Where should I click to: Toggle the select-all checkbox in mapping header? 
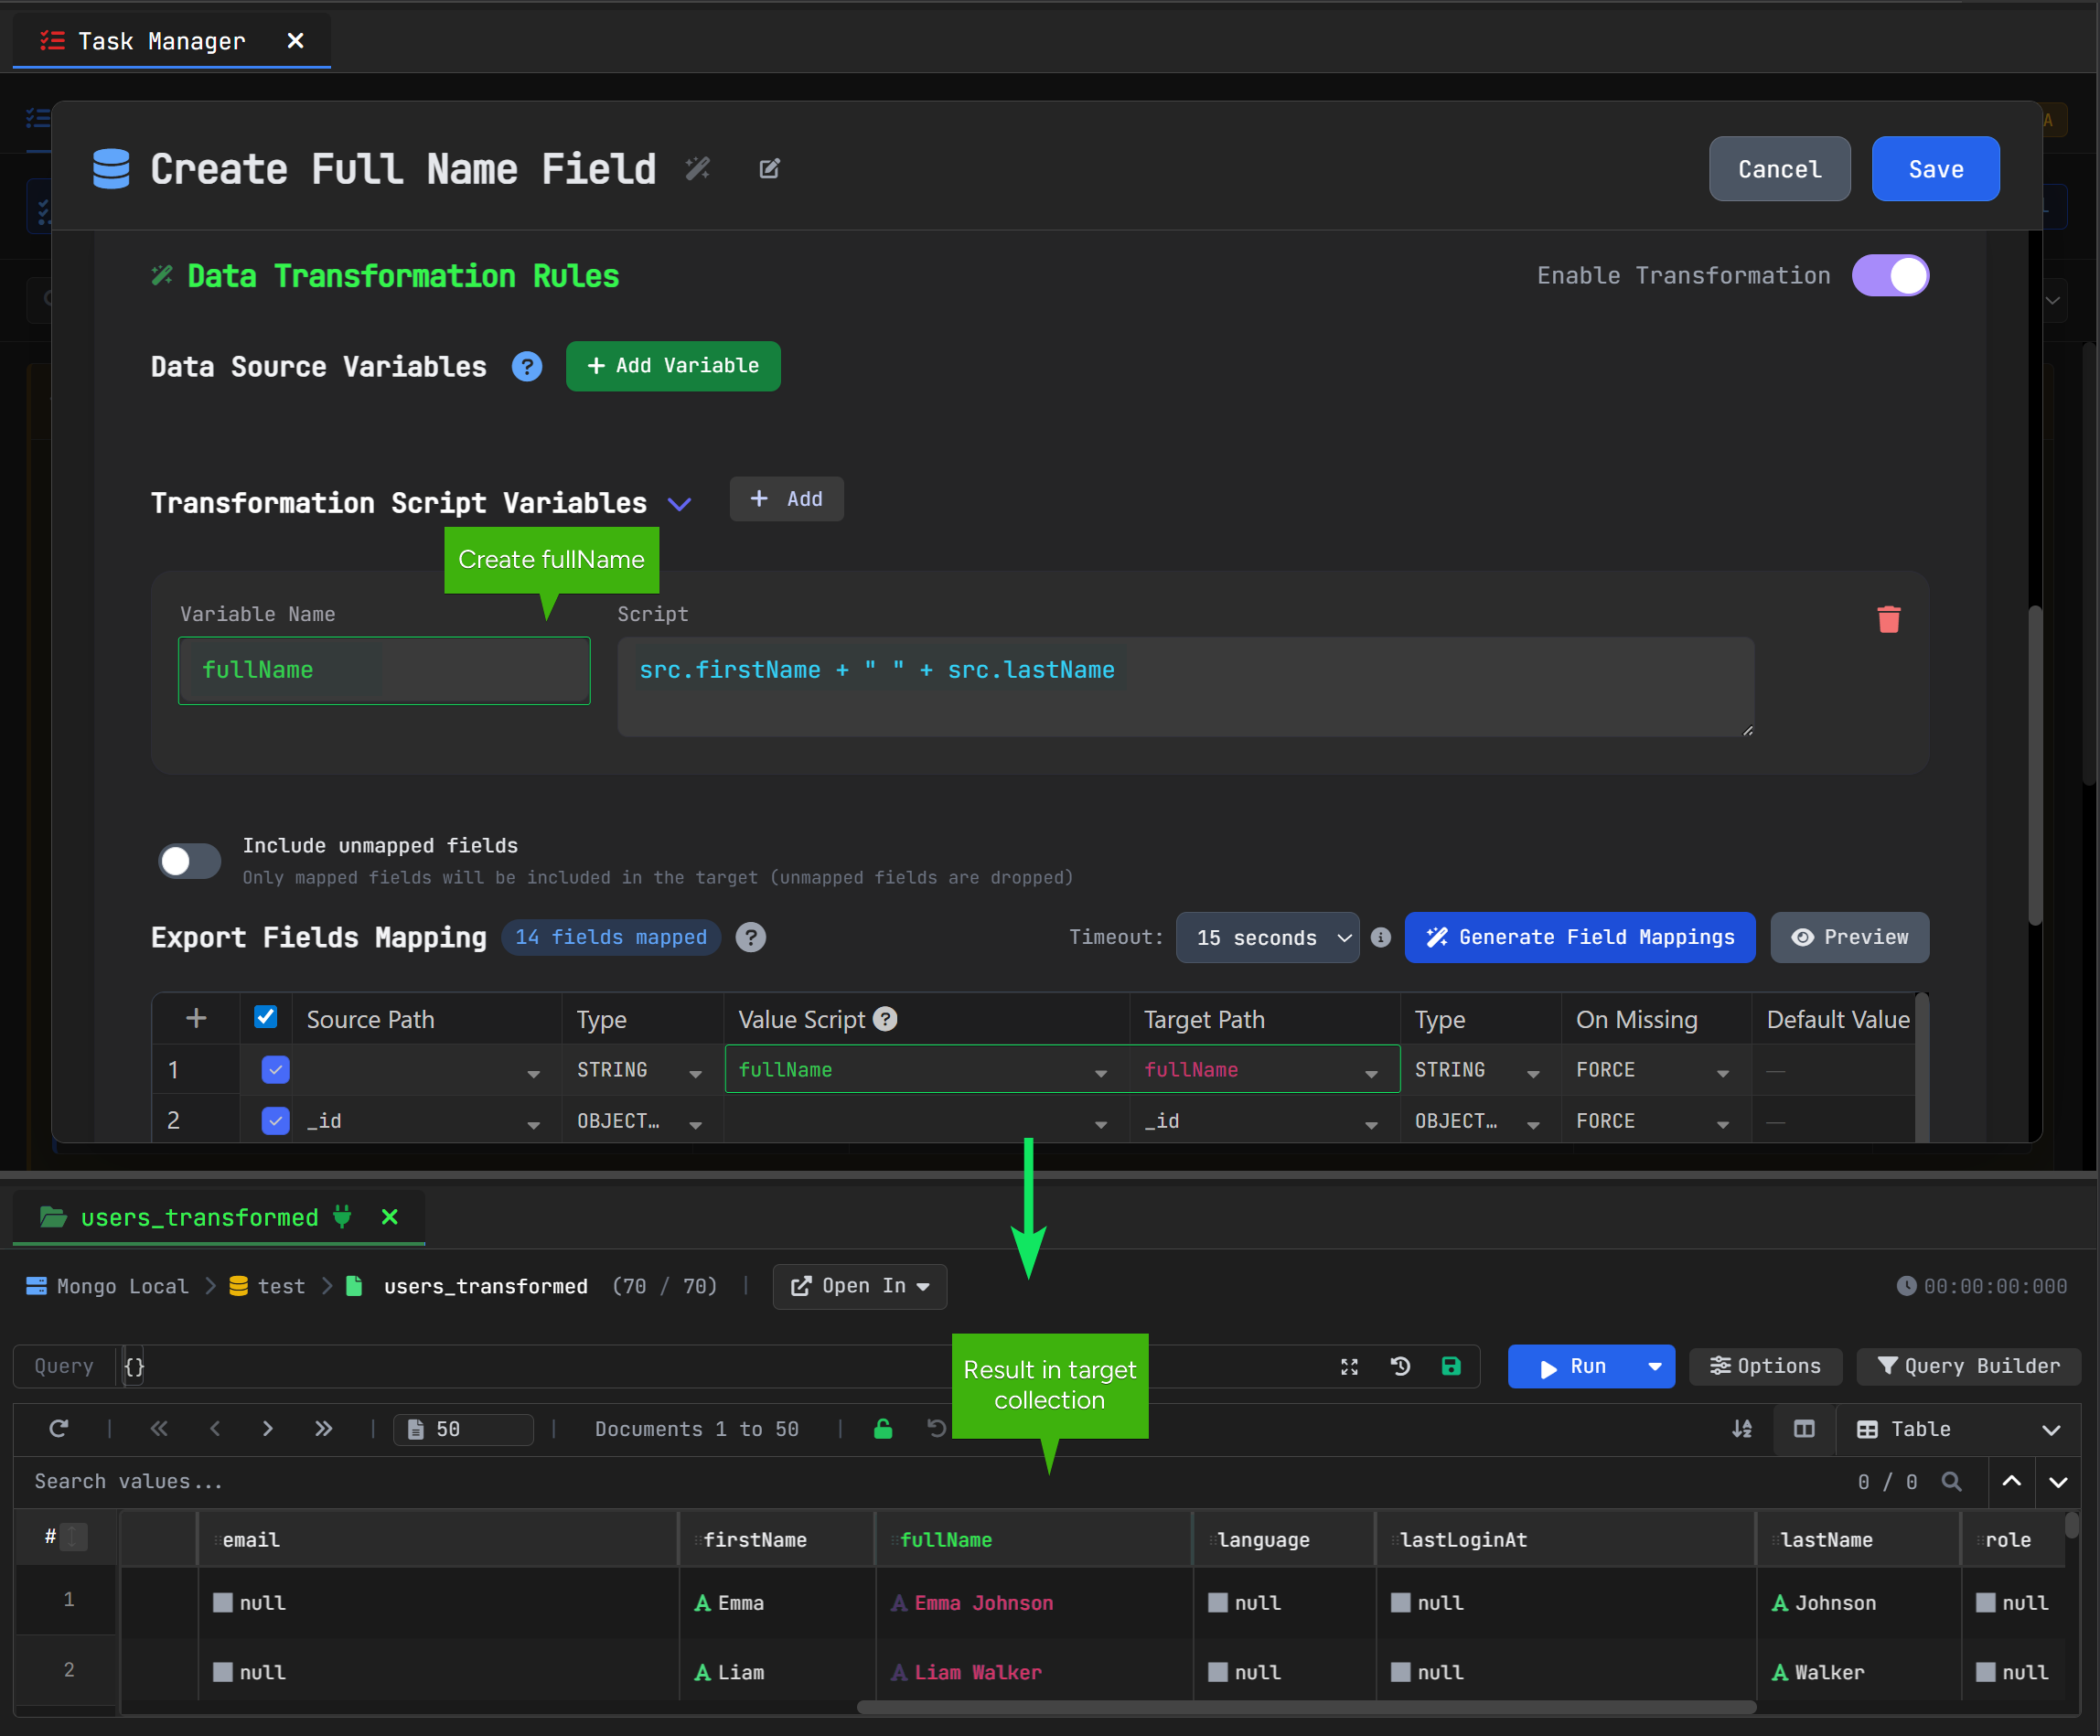(265, 1018)
